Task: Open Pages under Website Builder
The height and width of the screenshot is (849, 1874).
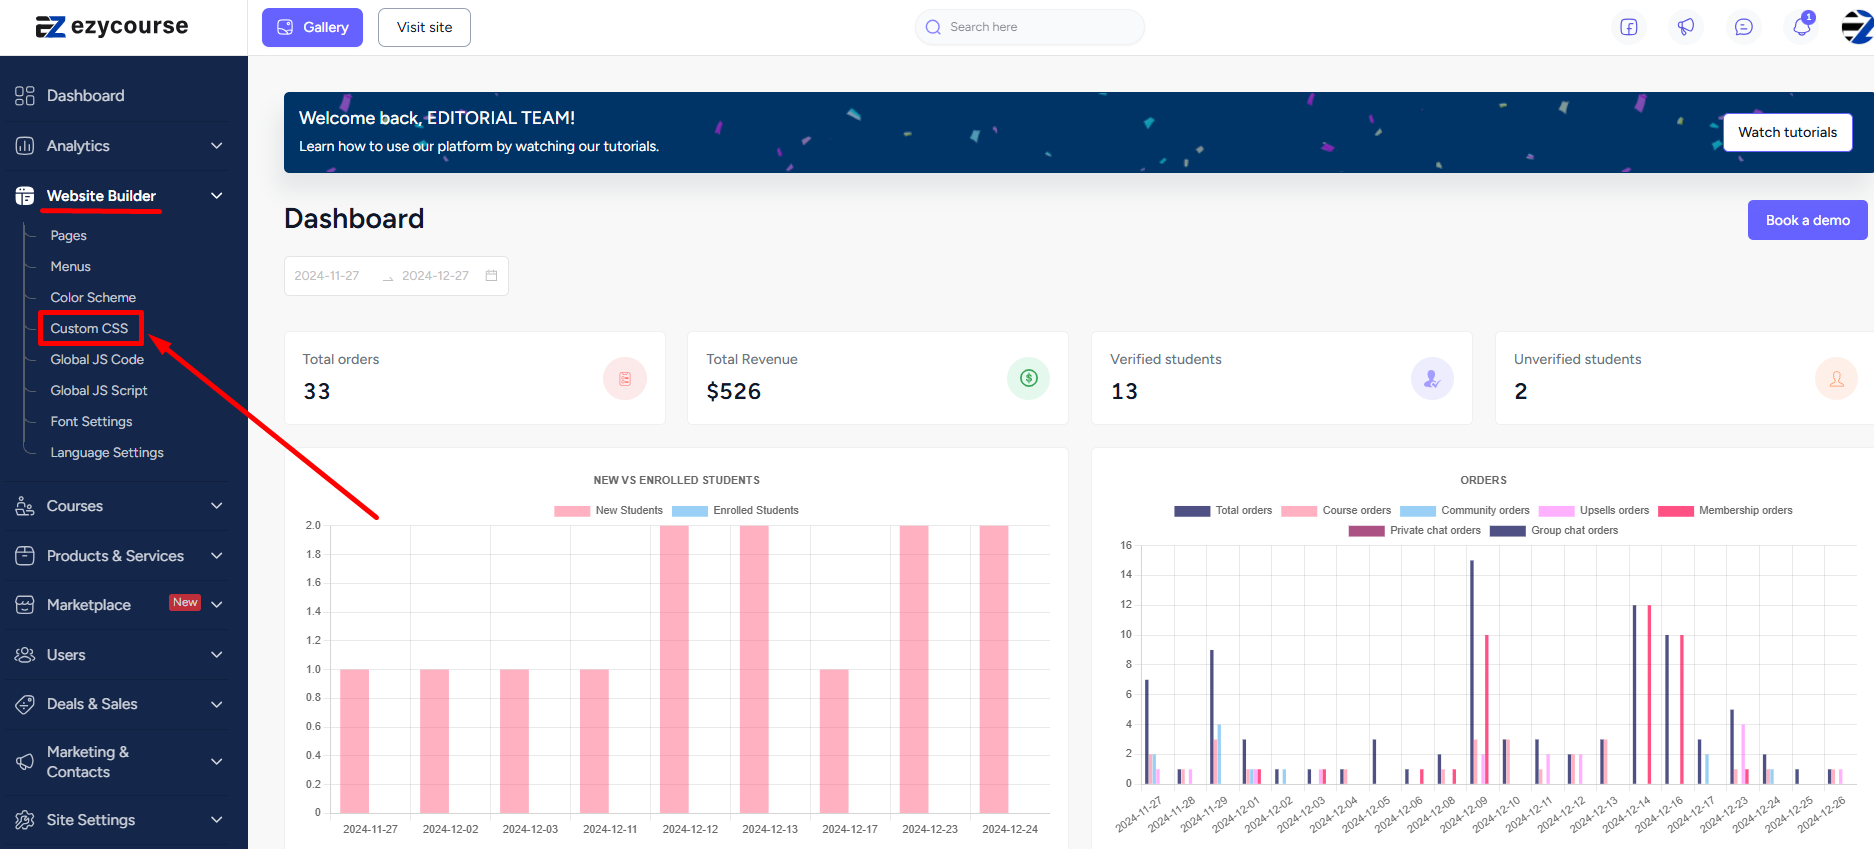Action: click(69, 236)
